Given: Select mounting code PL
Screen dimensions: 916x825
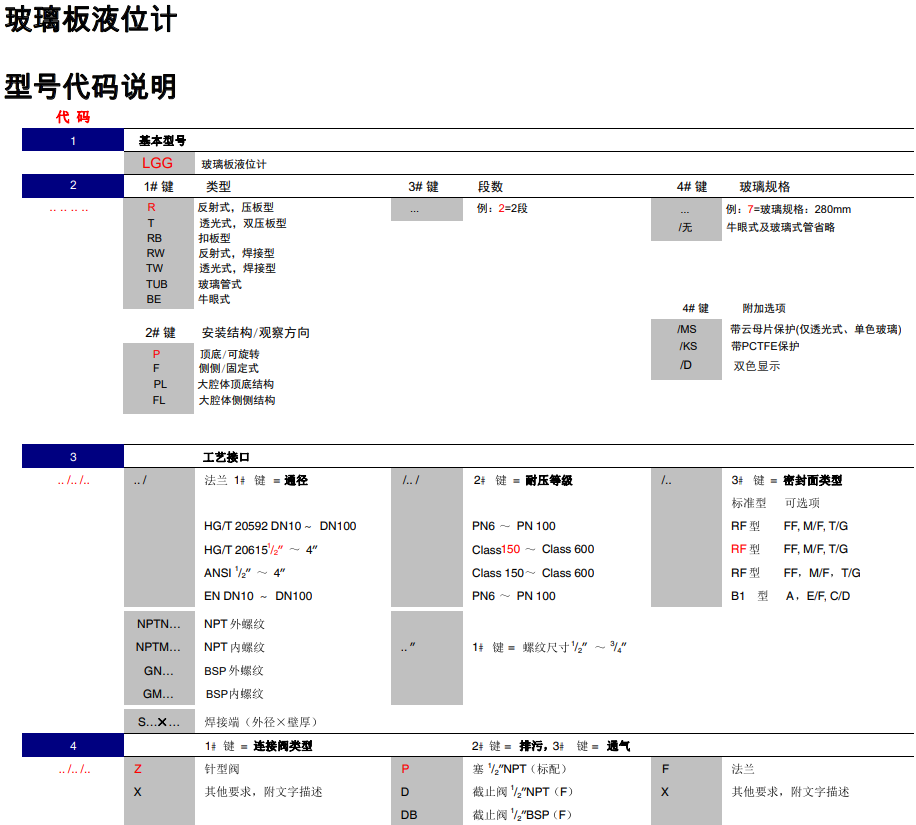Looking at the screenshot, I should point(160,384).
